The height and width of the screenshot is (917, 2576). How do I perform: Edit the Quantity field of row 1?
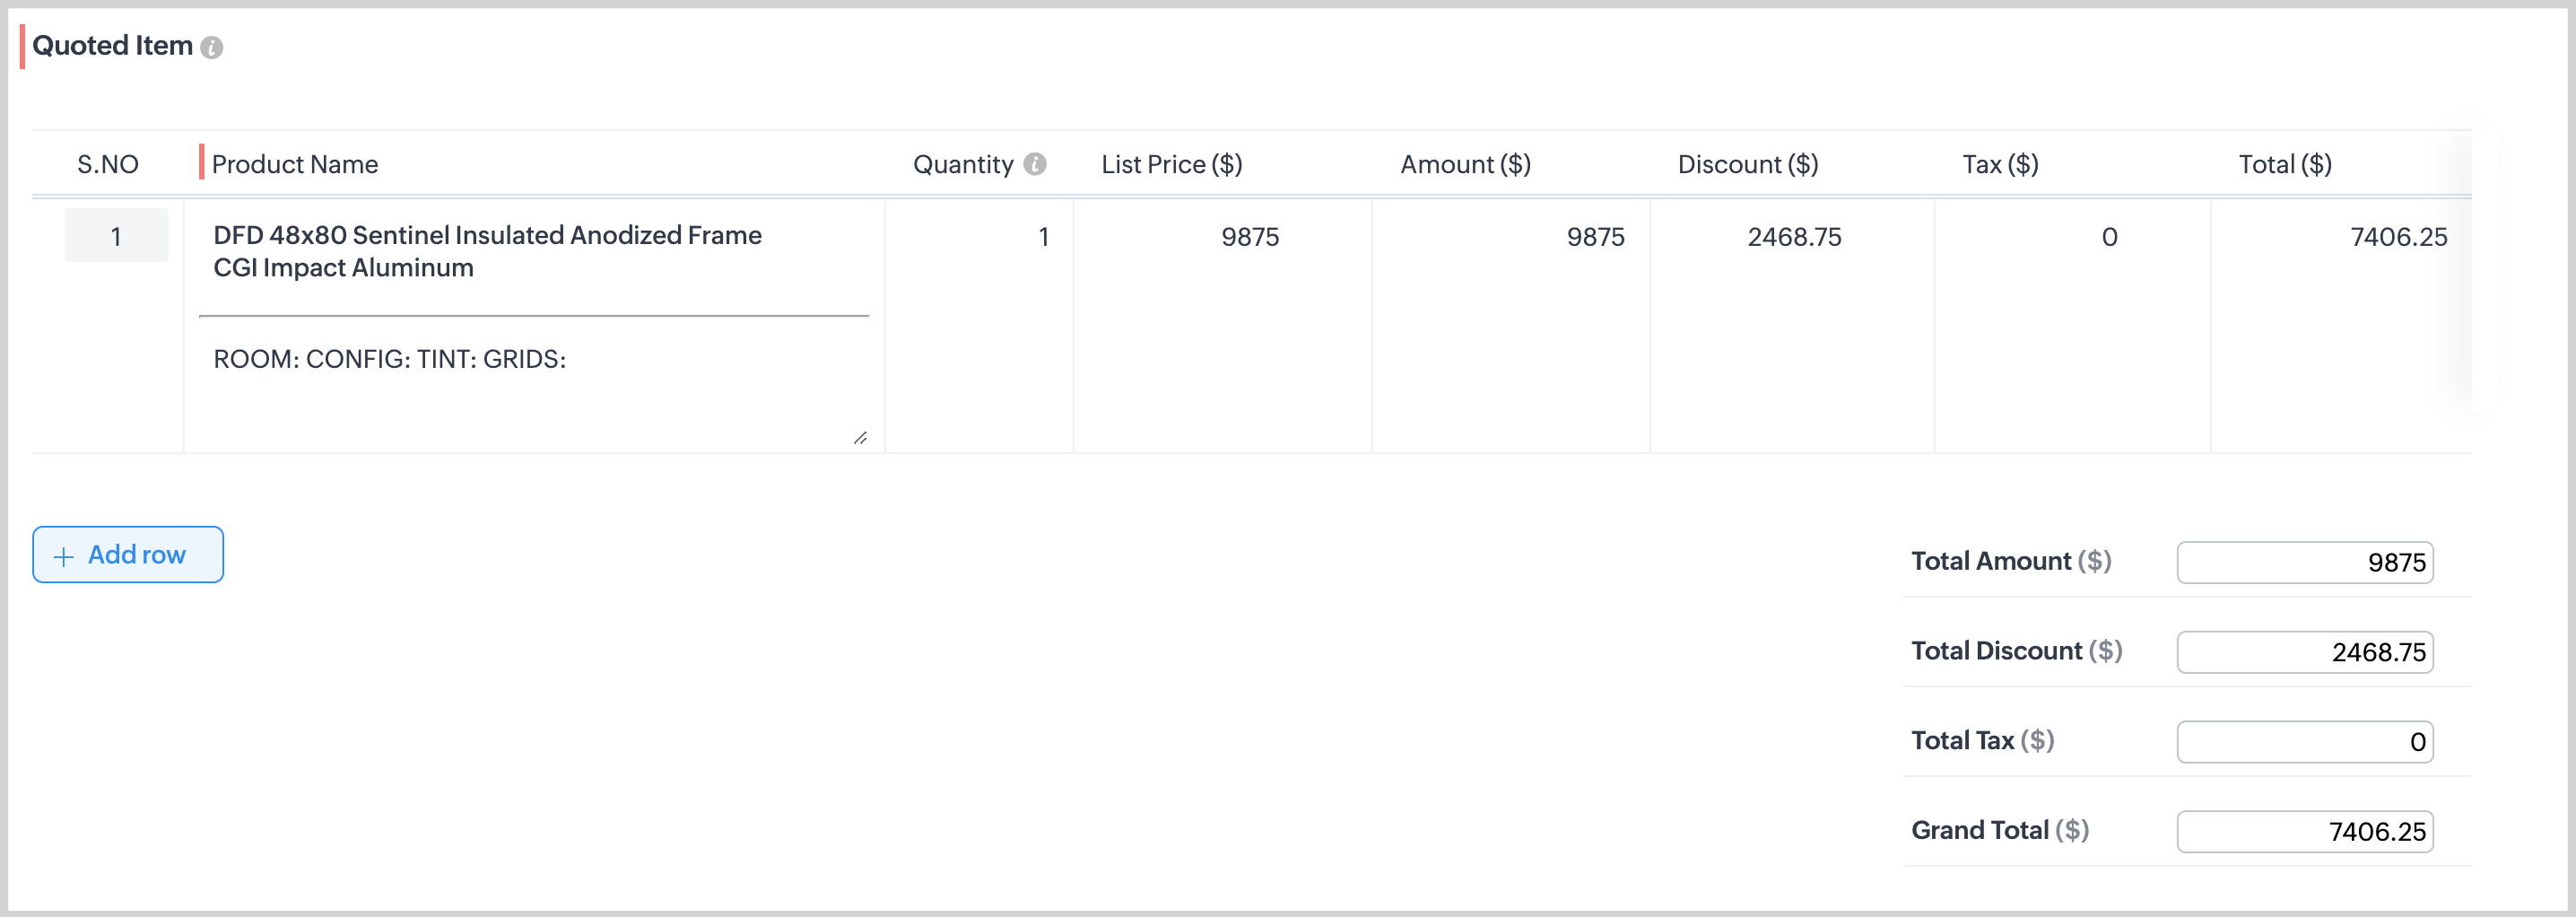coord(980,237)
